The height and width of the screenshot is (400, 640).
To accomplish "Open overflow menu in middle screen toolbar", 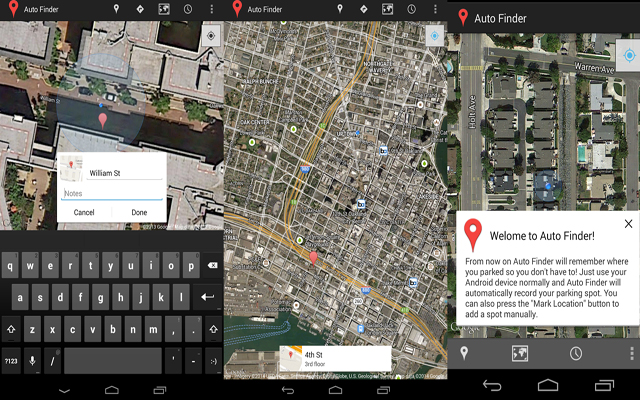I will click(x=435, y=9).
